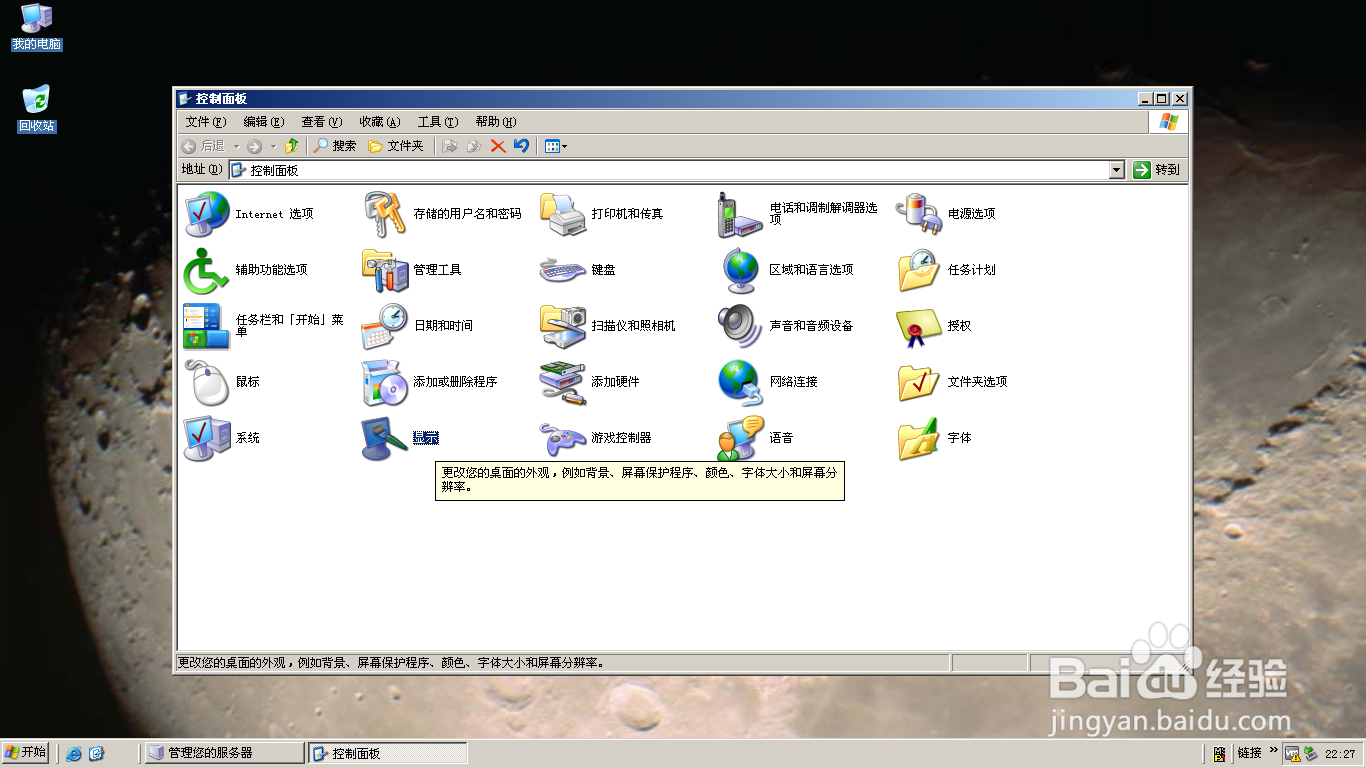Open the 帮助(H) menu
The image size is (1366, 768).
495,122
